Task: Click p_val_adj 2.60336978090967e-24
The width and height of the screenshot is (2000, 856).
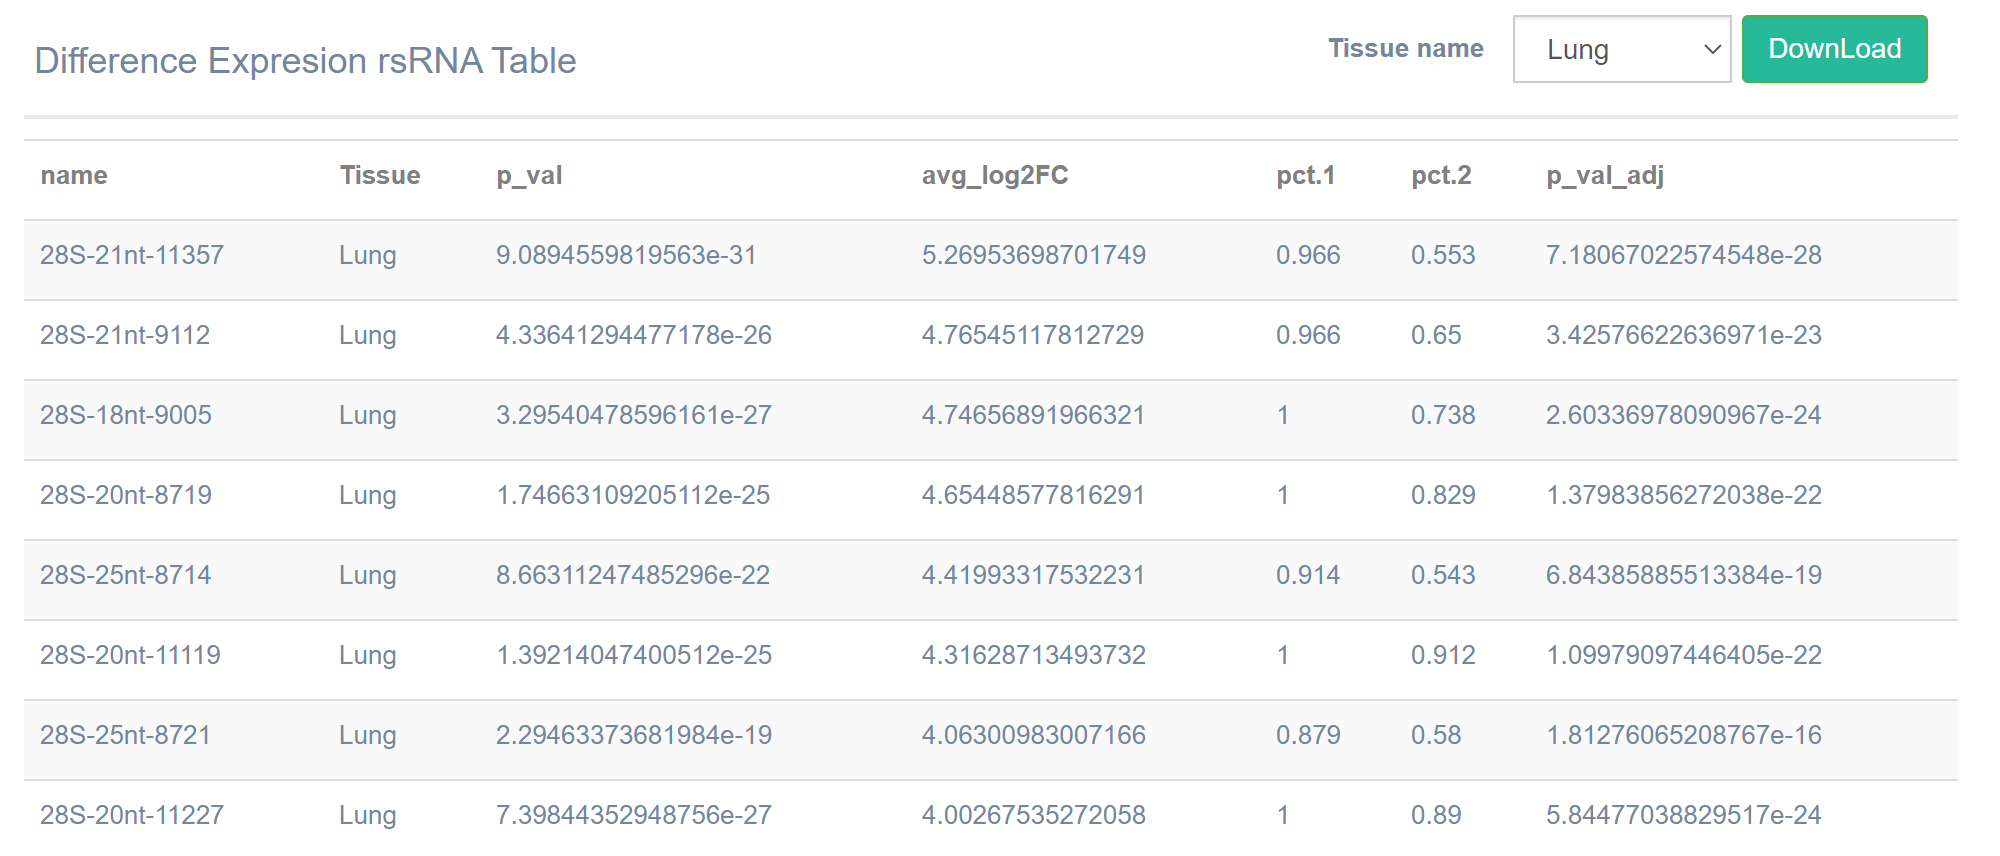Action: pyautogui.click(x=1684, y=415)
